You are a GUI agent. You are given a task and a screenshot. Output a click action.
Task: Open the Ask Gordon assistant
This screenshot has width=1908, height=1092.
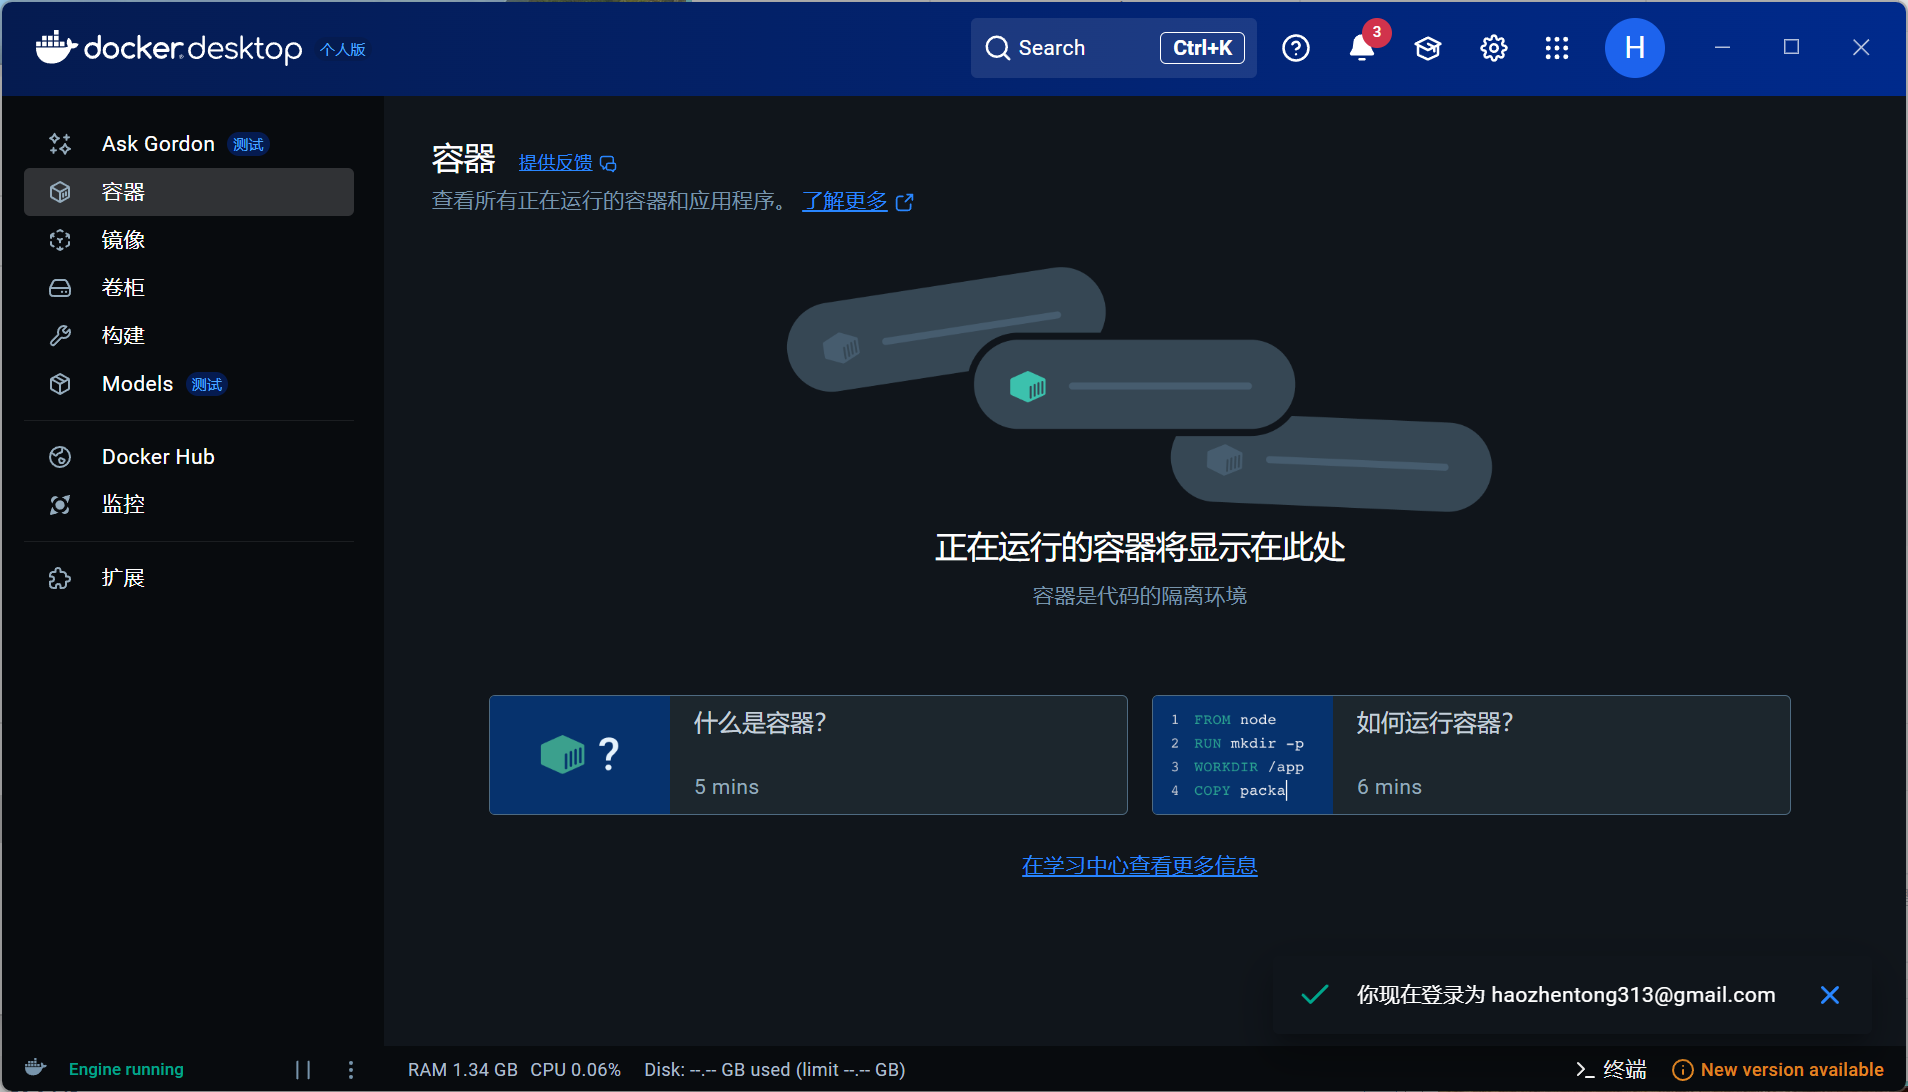(x=157, y=143)
